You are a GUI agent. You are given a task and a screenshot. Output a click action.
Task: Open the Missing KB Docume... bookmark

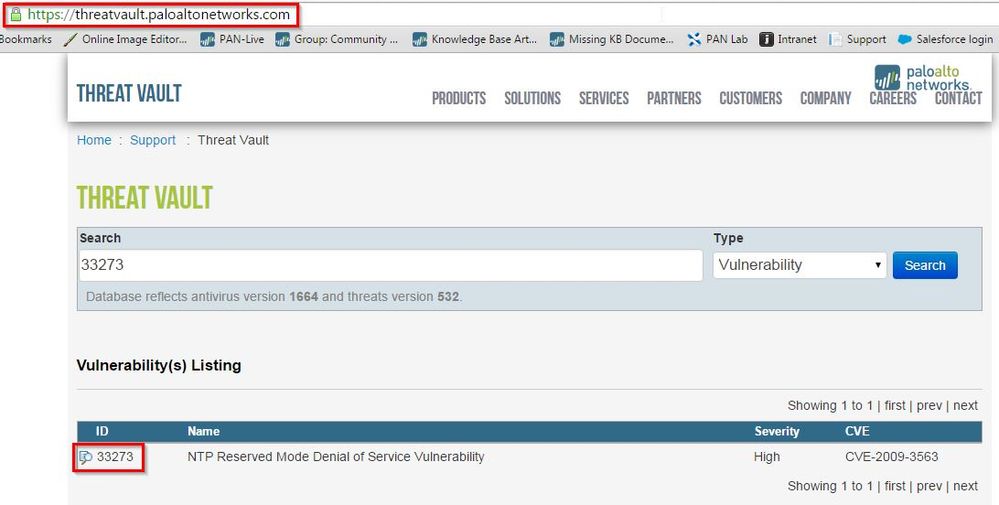pos(612,39)
